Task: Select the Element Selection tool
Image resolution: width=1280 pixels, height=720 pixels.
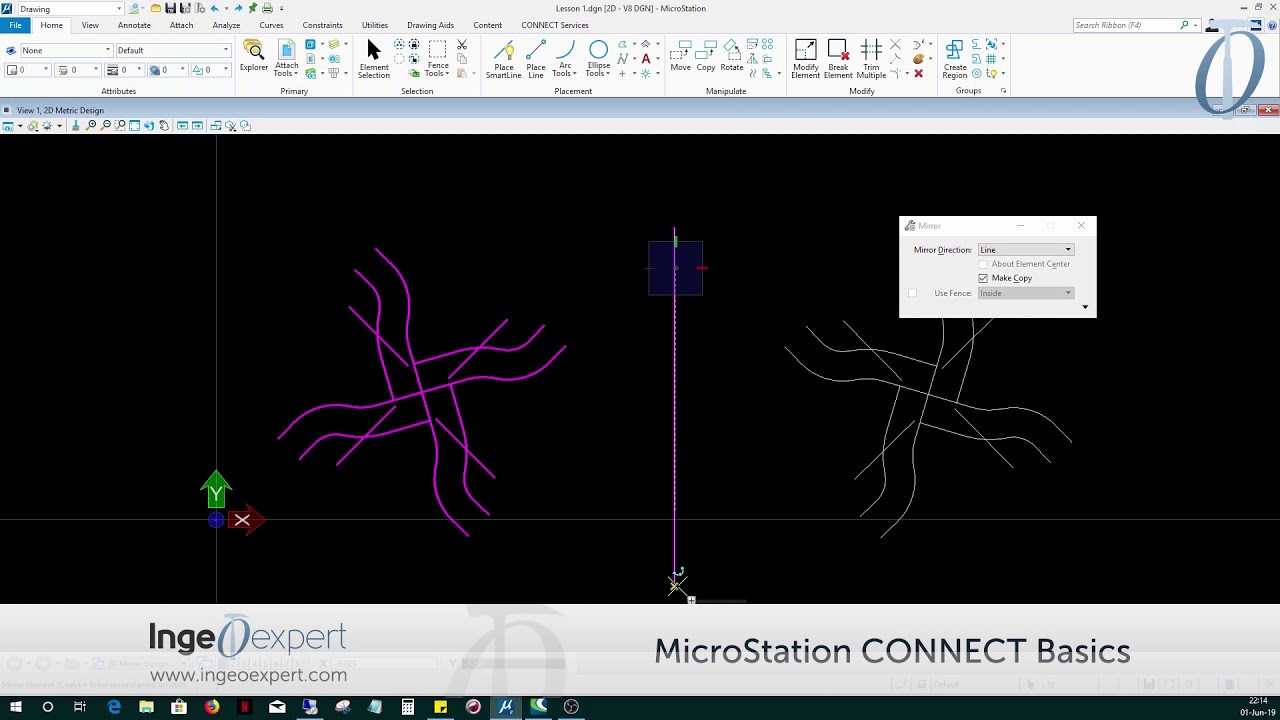Action: pos(373,59)
